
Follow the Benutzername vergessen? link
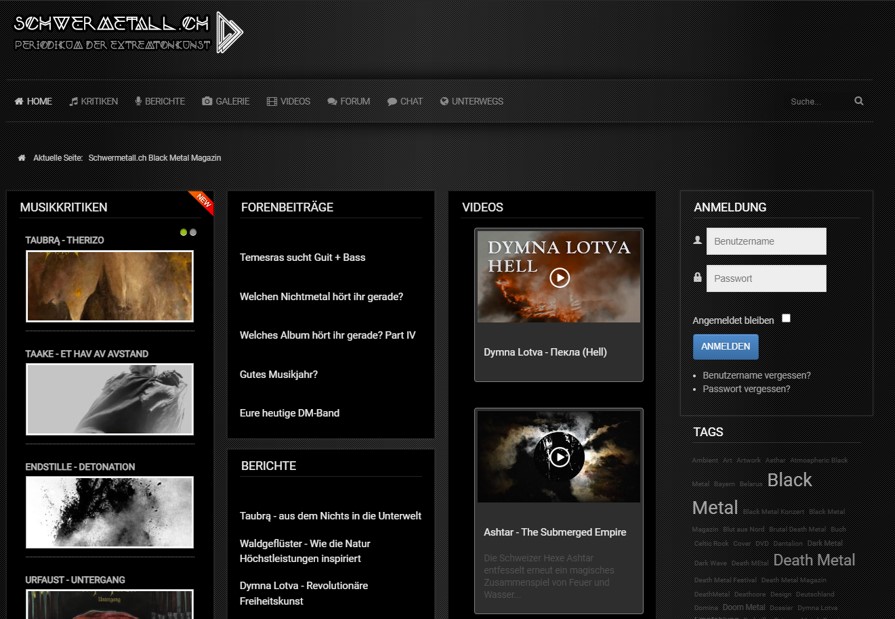point(757,375)
